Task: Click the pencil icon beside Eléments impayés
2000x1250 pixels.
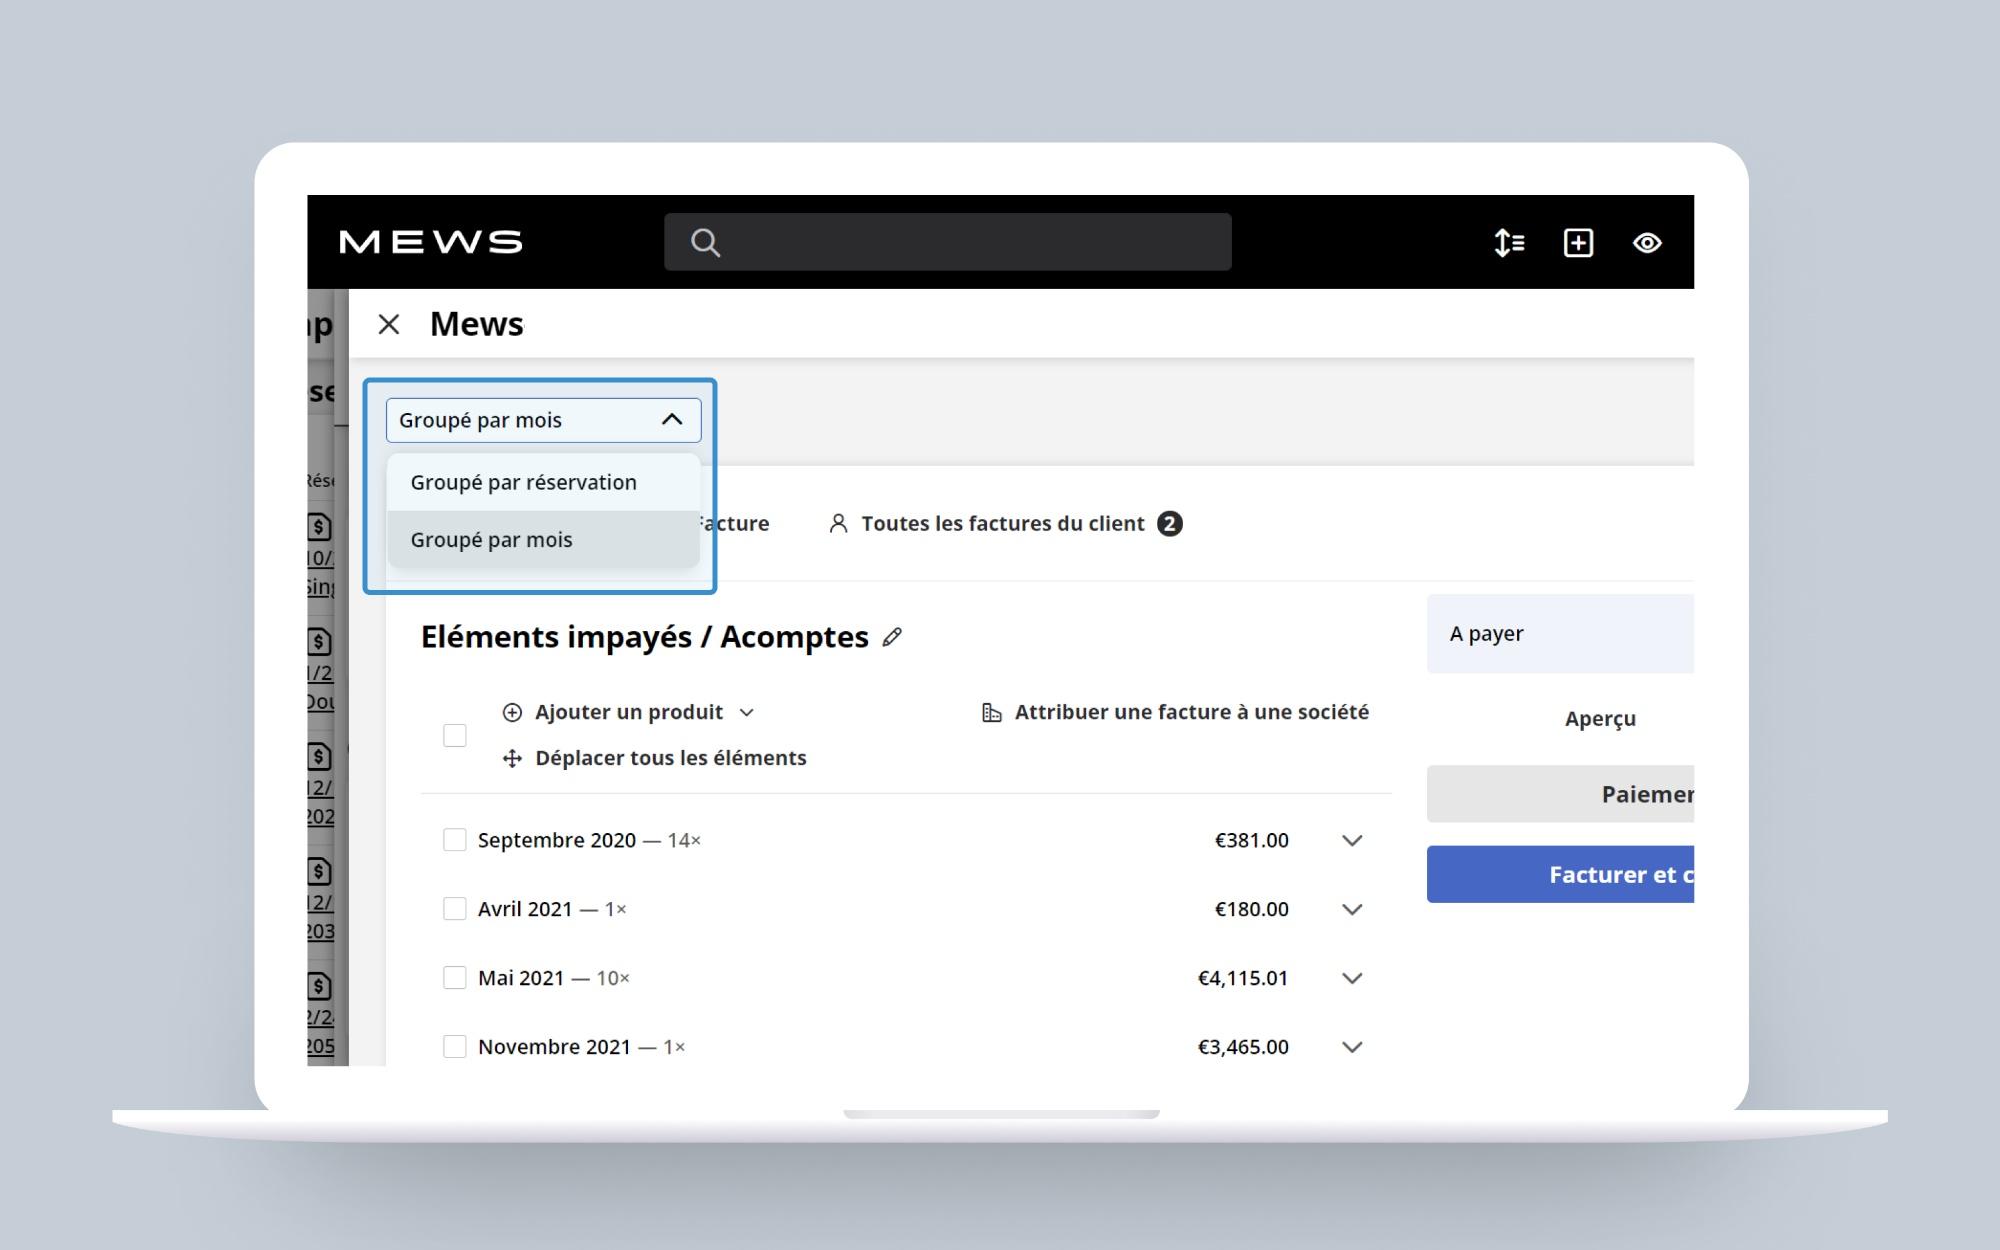Action: coord(892,637)
